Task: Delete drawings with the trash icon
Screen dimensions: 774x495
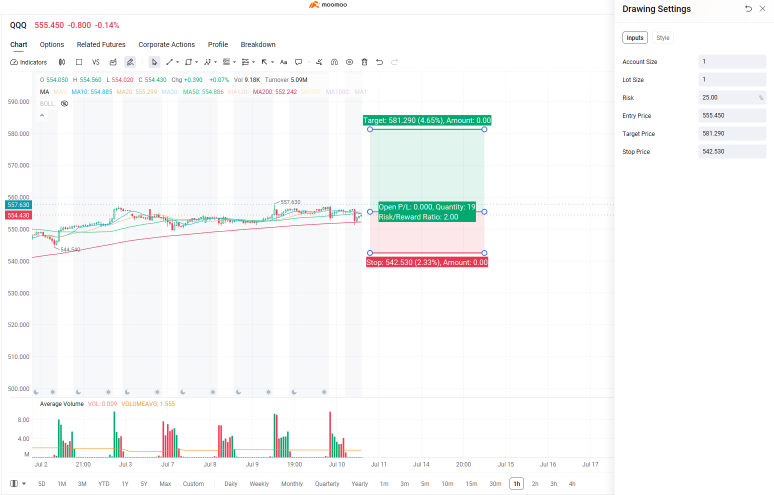Action: click(x=364, y=62)
